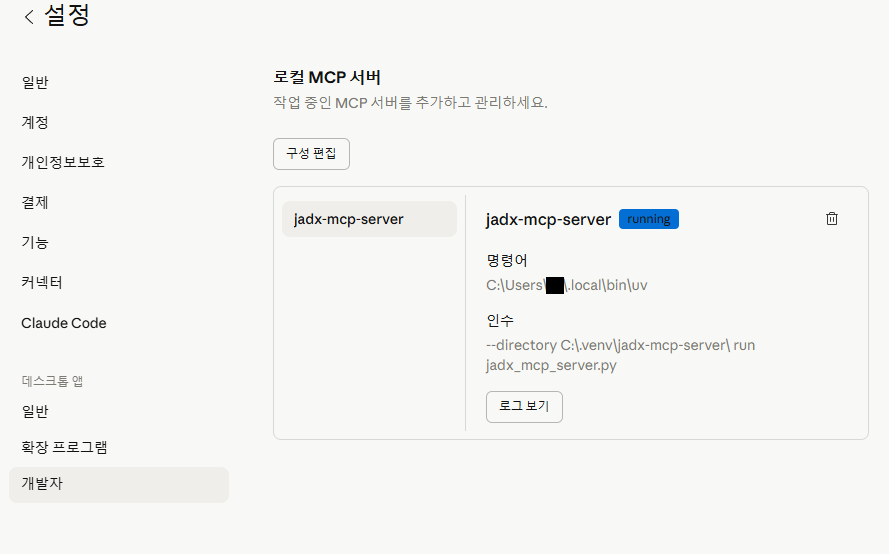889x554 pixels.
Task: Click the 로컬 MCP 서버 heading
Action: click(x=327, y=77)
